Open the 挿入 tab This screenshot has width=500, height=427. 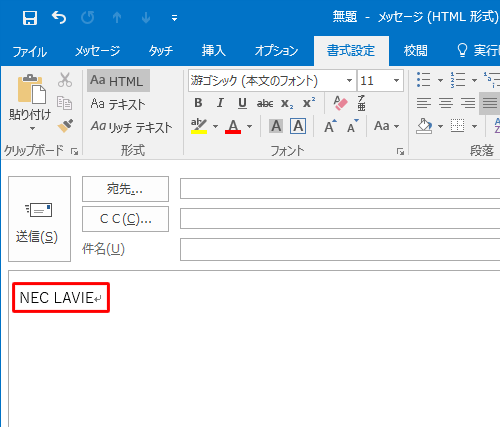coord(214,51)
